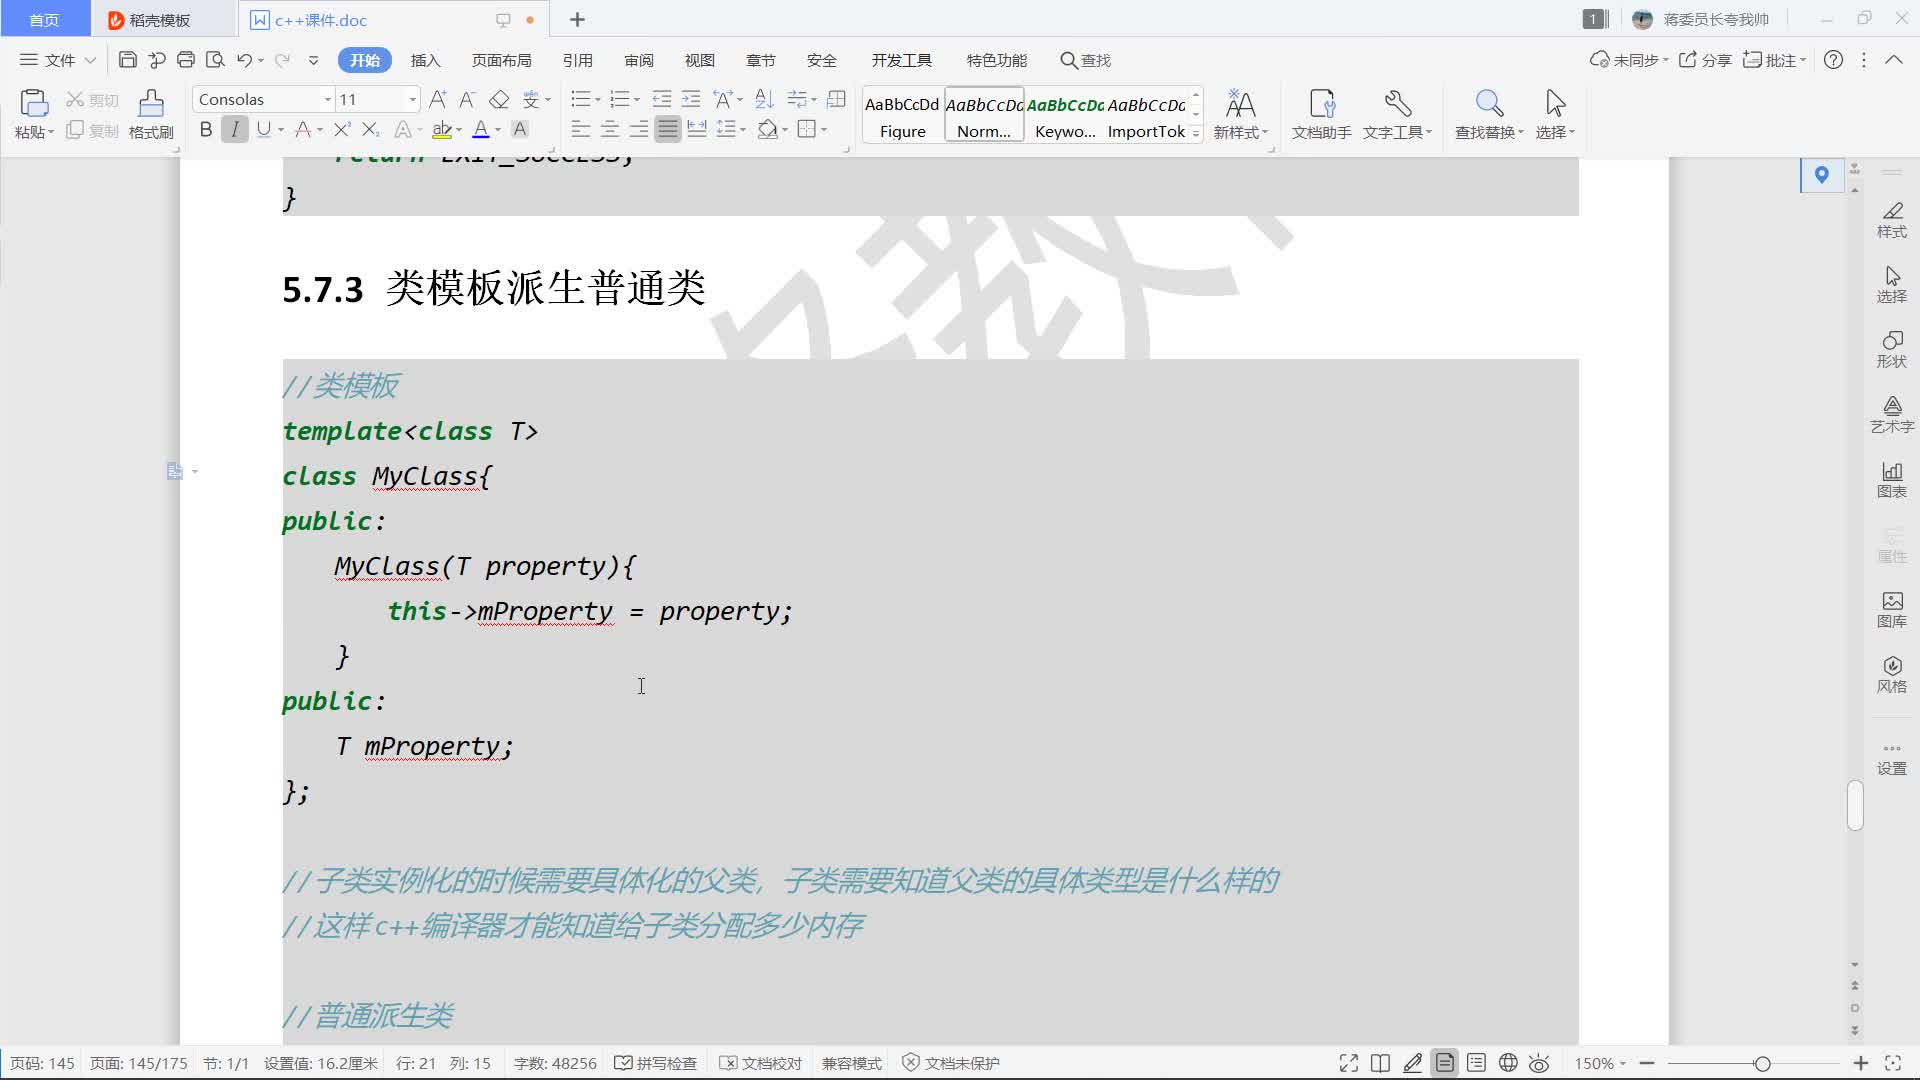Screen dimensions: 1920x1080
Task: Open Gallery (图库) sidebar panel
Action: point(1892,610)
